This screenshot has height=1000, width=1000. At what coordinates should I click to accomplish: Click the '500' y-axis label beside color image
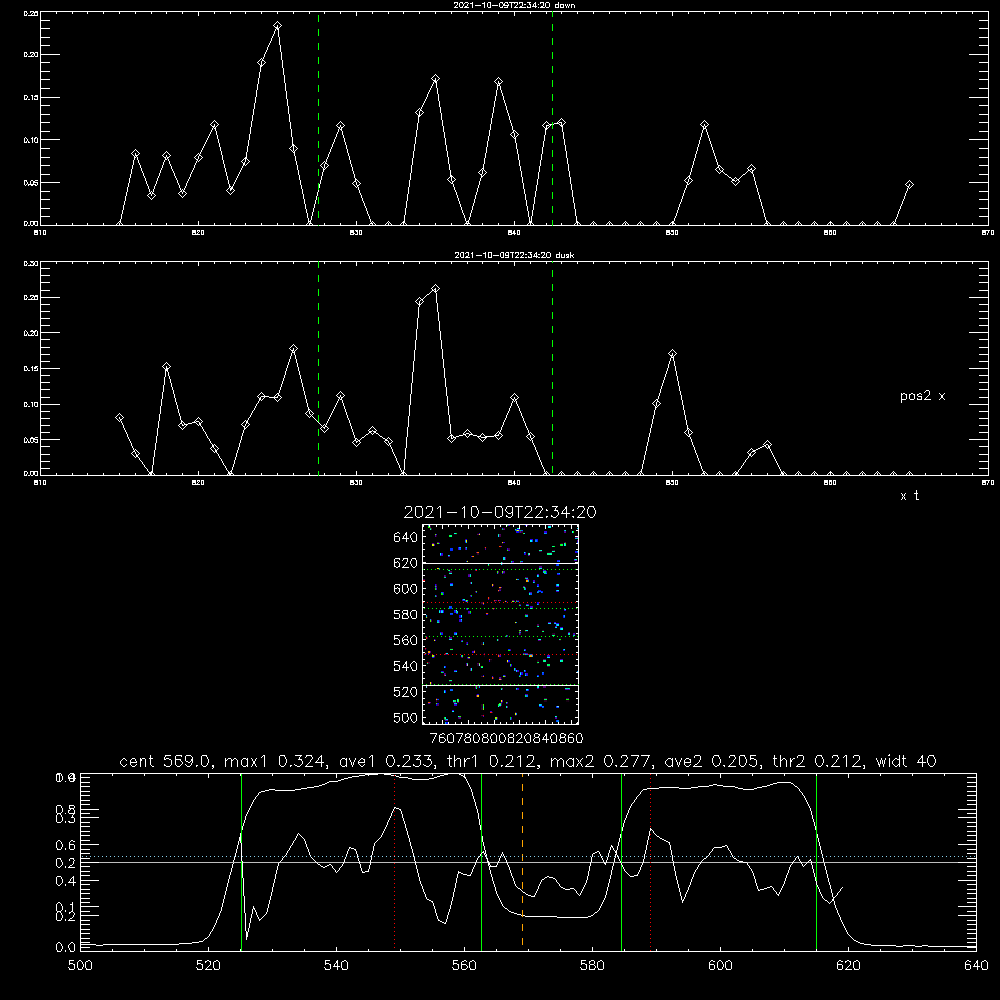(x=406, y=717)
